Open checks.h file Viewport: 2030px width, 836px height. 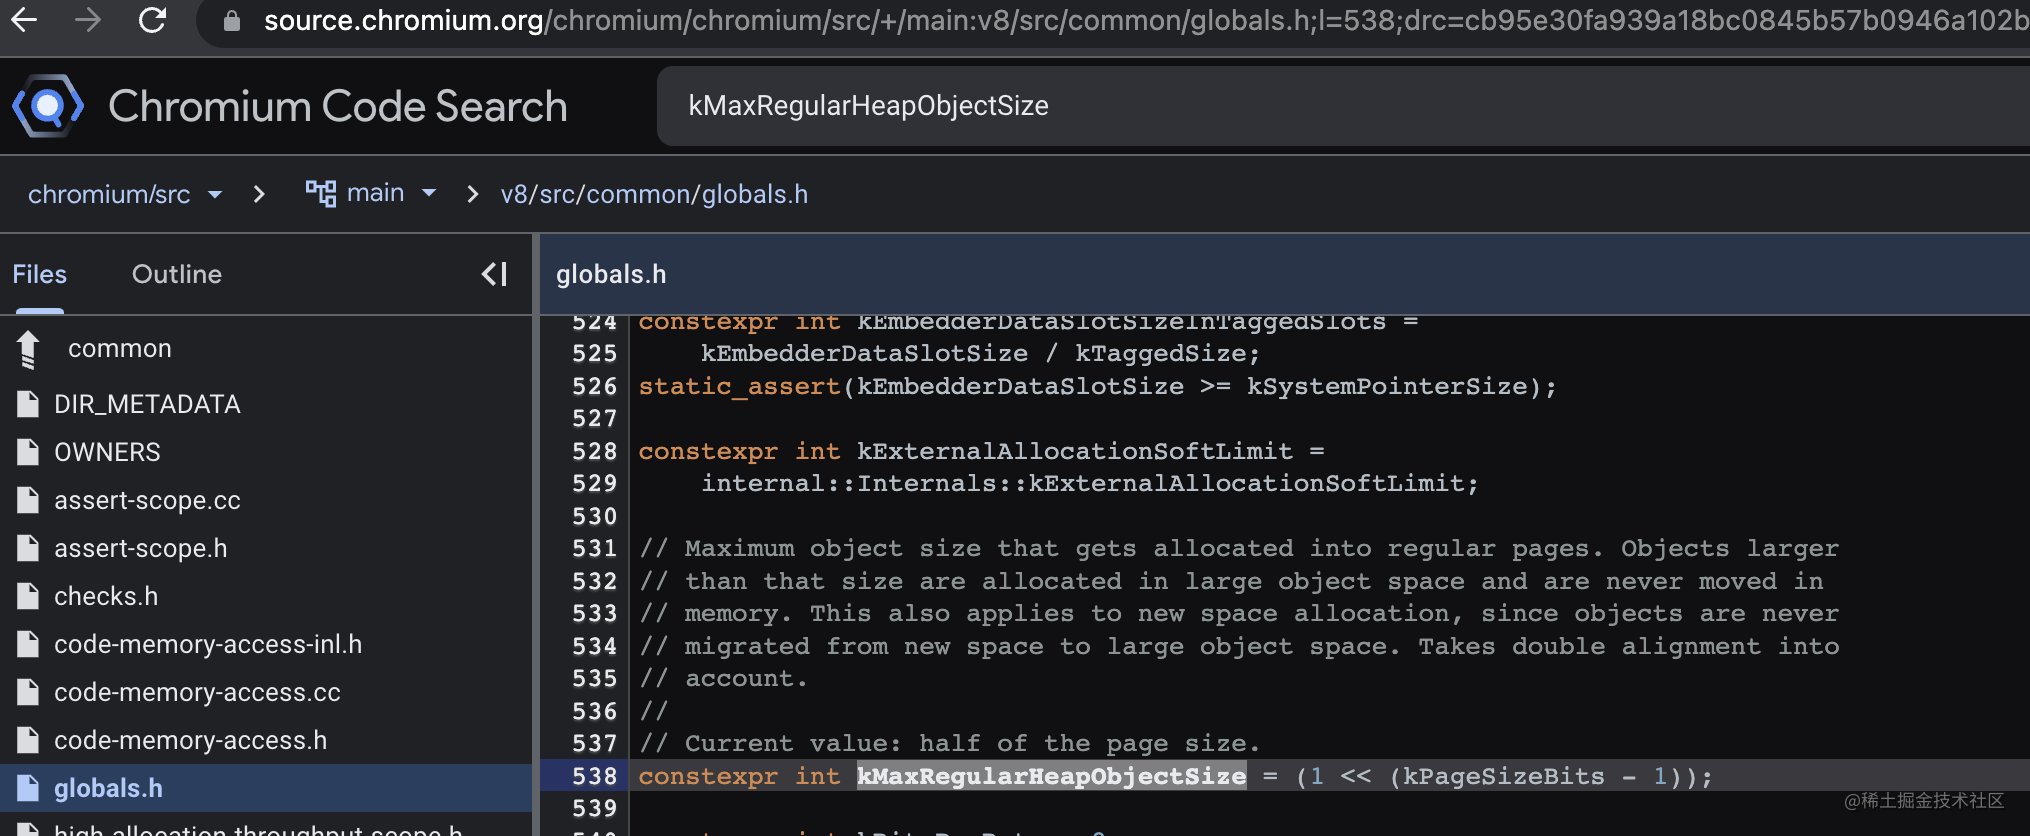[106, 596]
